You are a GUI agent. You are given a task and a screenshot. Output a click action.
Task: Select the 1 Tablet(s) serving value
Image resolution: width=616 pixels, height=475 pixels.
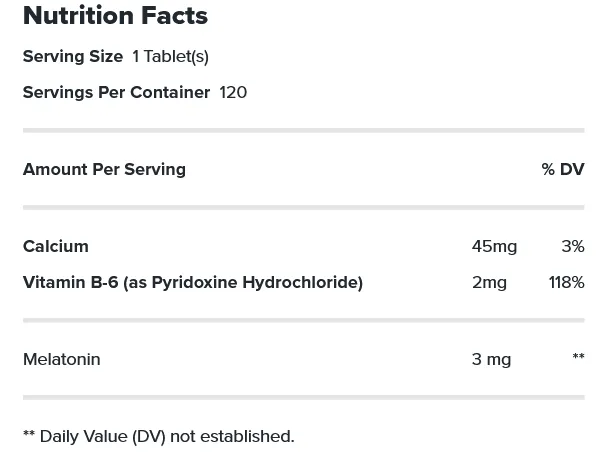(170, 57)
